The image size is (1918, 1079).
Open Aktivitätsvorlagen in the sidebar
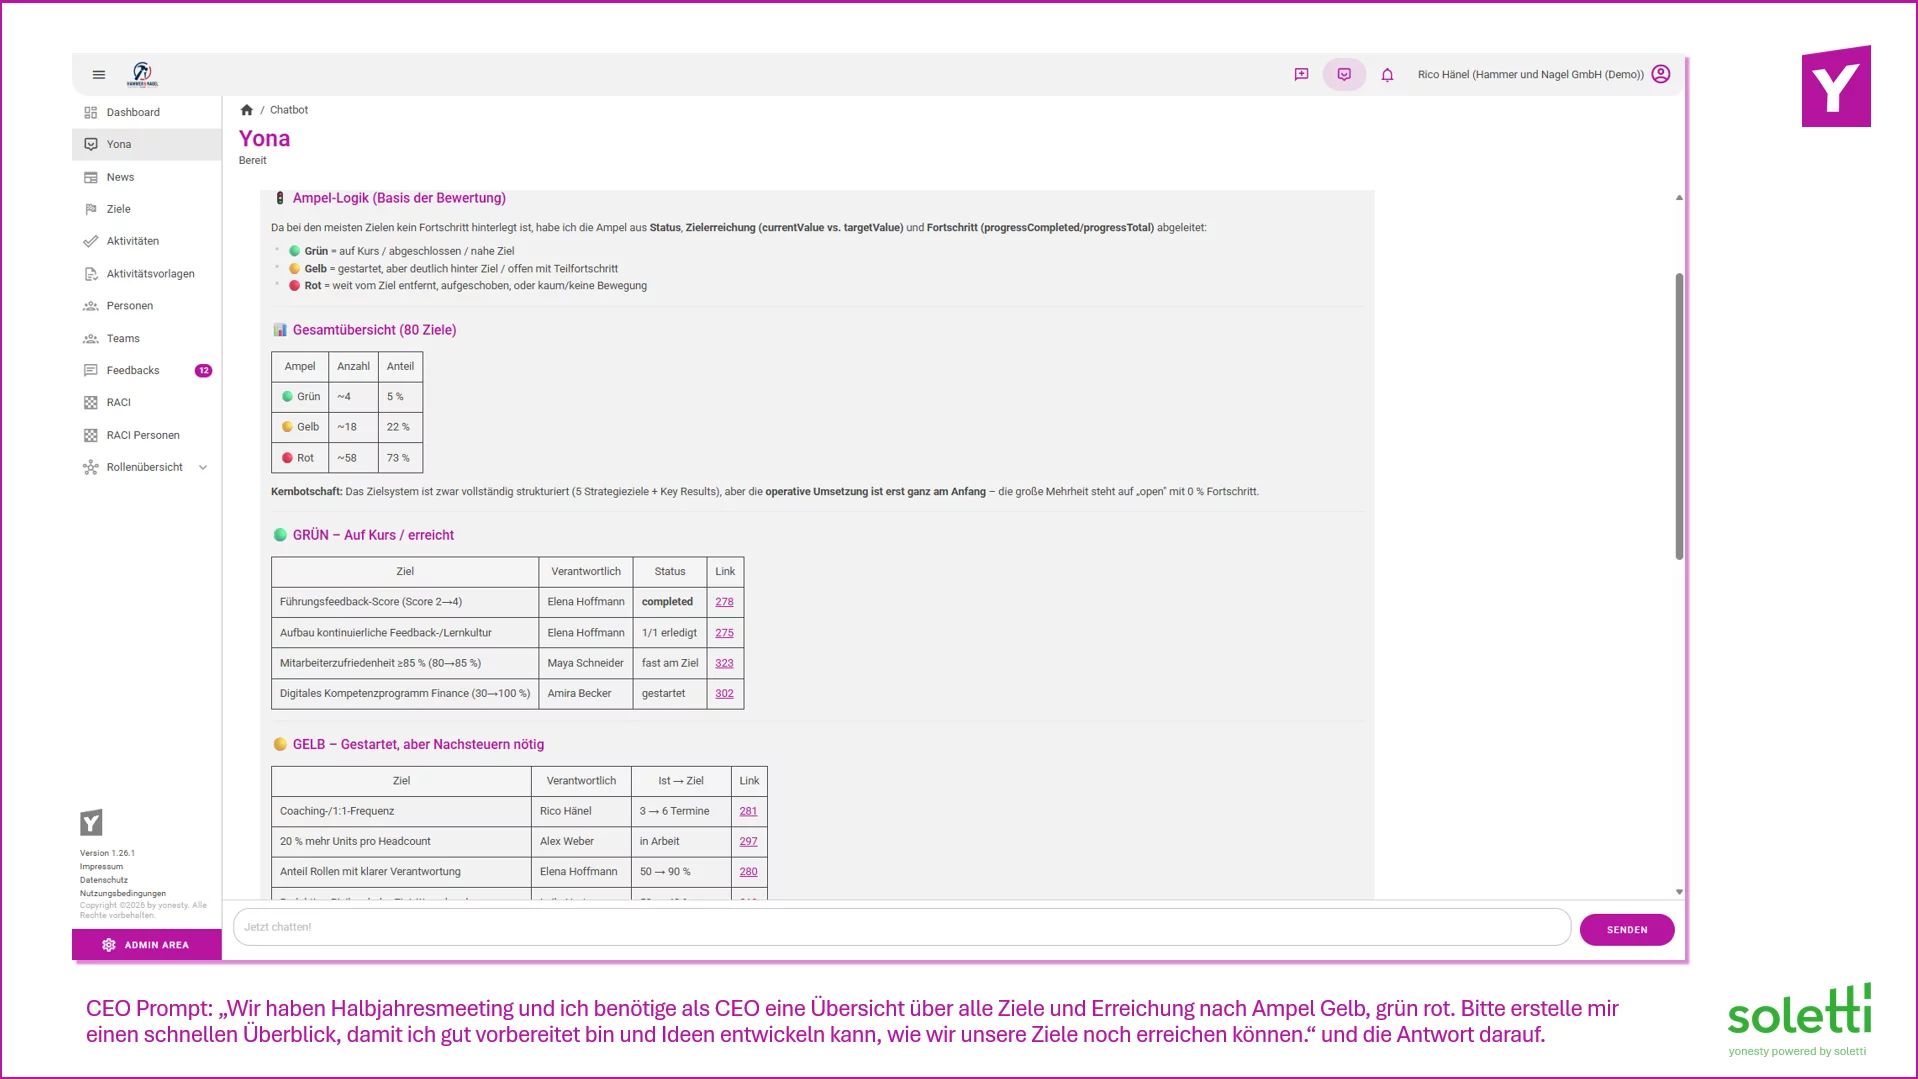point(147,274)
